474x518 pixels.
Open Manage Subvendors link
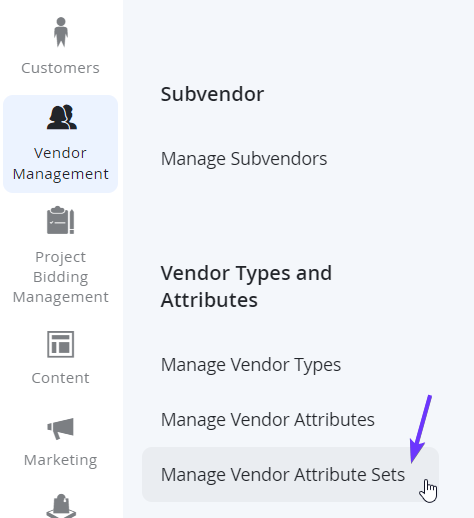point(244,159)
